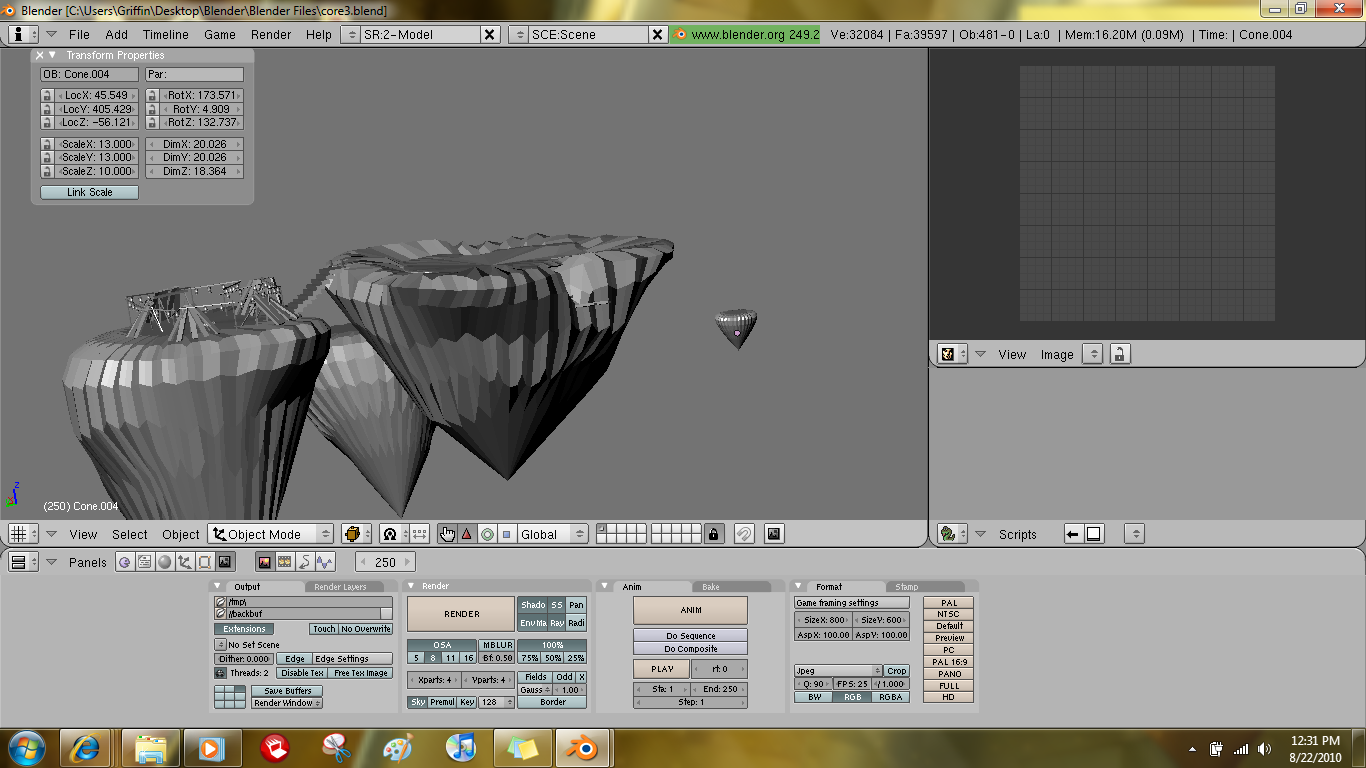Toggle the Fields render option
Screen dimensions: 1366x768
(536, 677)
